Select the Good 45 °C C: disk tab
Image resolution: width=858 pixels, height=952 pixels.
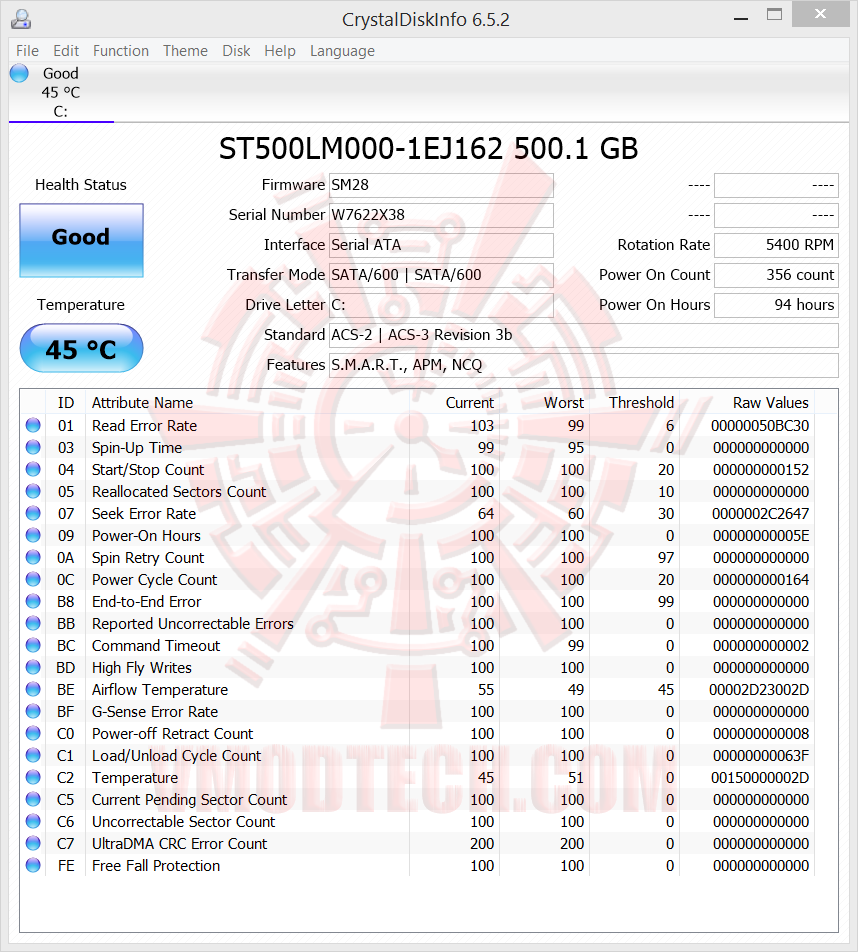(x=61, y=92)
